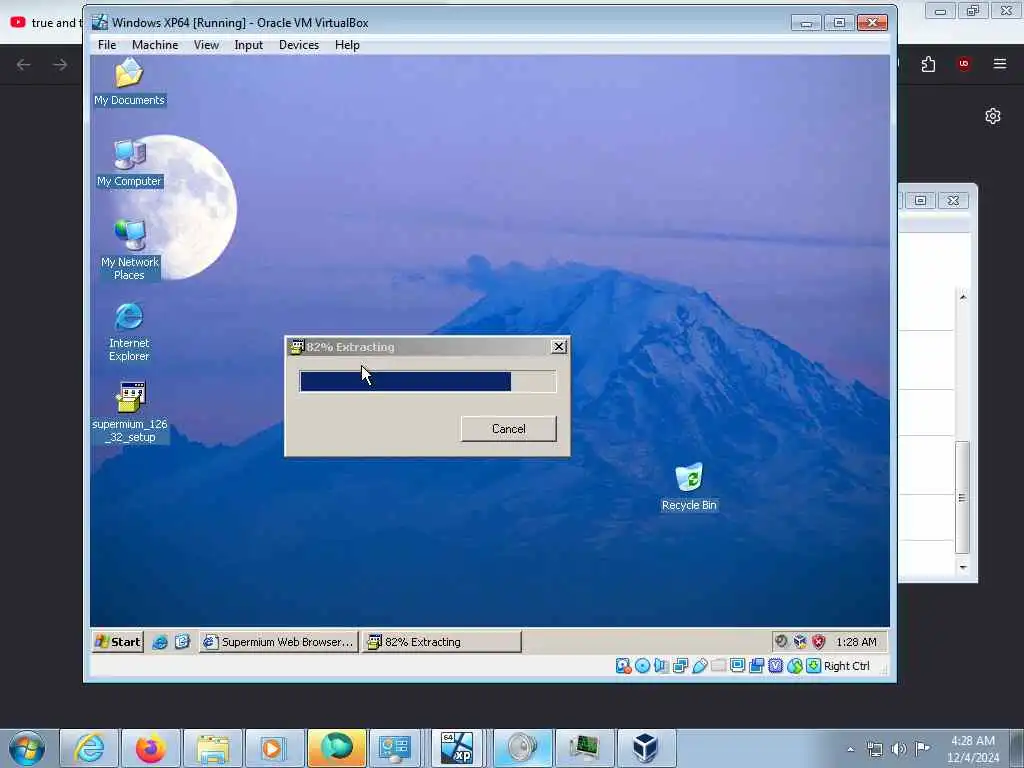This screenshot has height=768, width=1024.
Task: Show hidden icons in host tray
Action: click(x=850, y=749)
